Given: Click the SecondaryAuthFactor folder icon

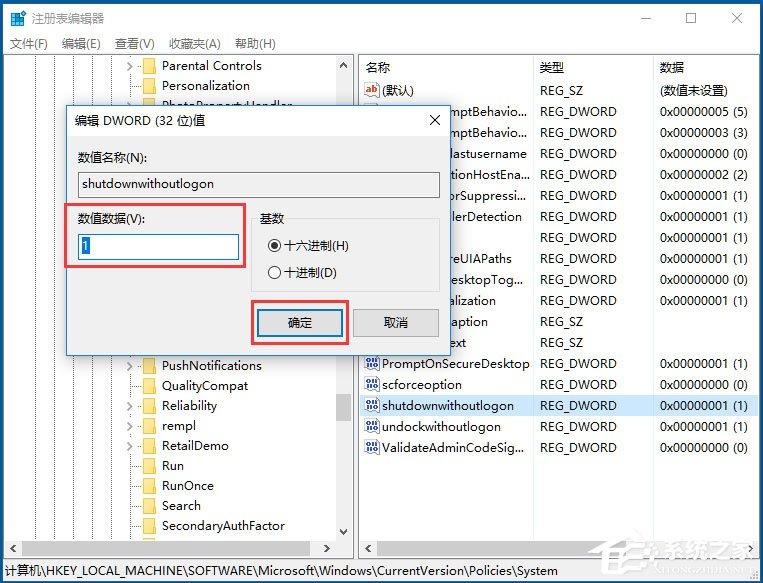Looking at the screenshot, I should 149,526.
